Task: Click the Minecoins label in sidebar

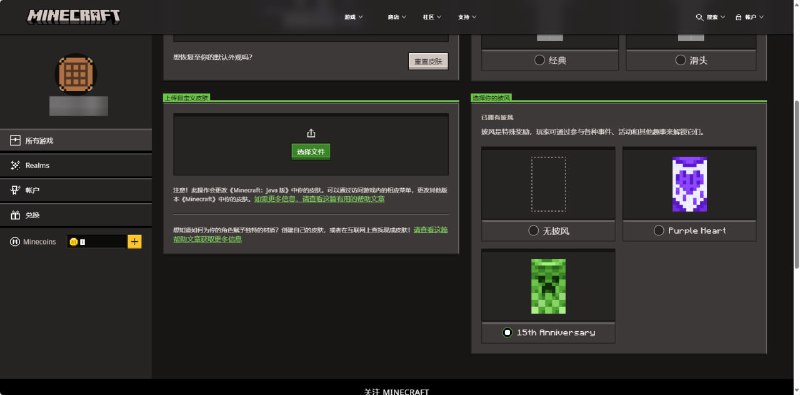Action: pyautogui.click(x=40, y=242)
